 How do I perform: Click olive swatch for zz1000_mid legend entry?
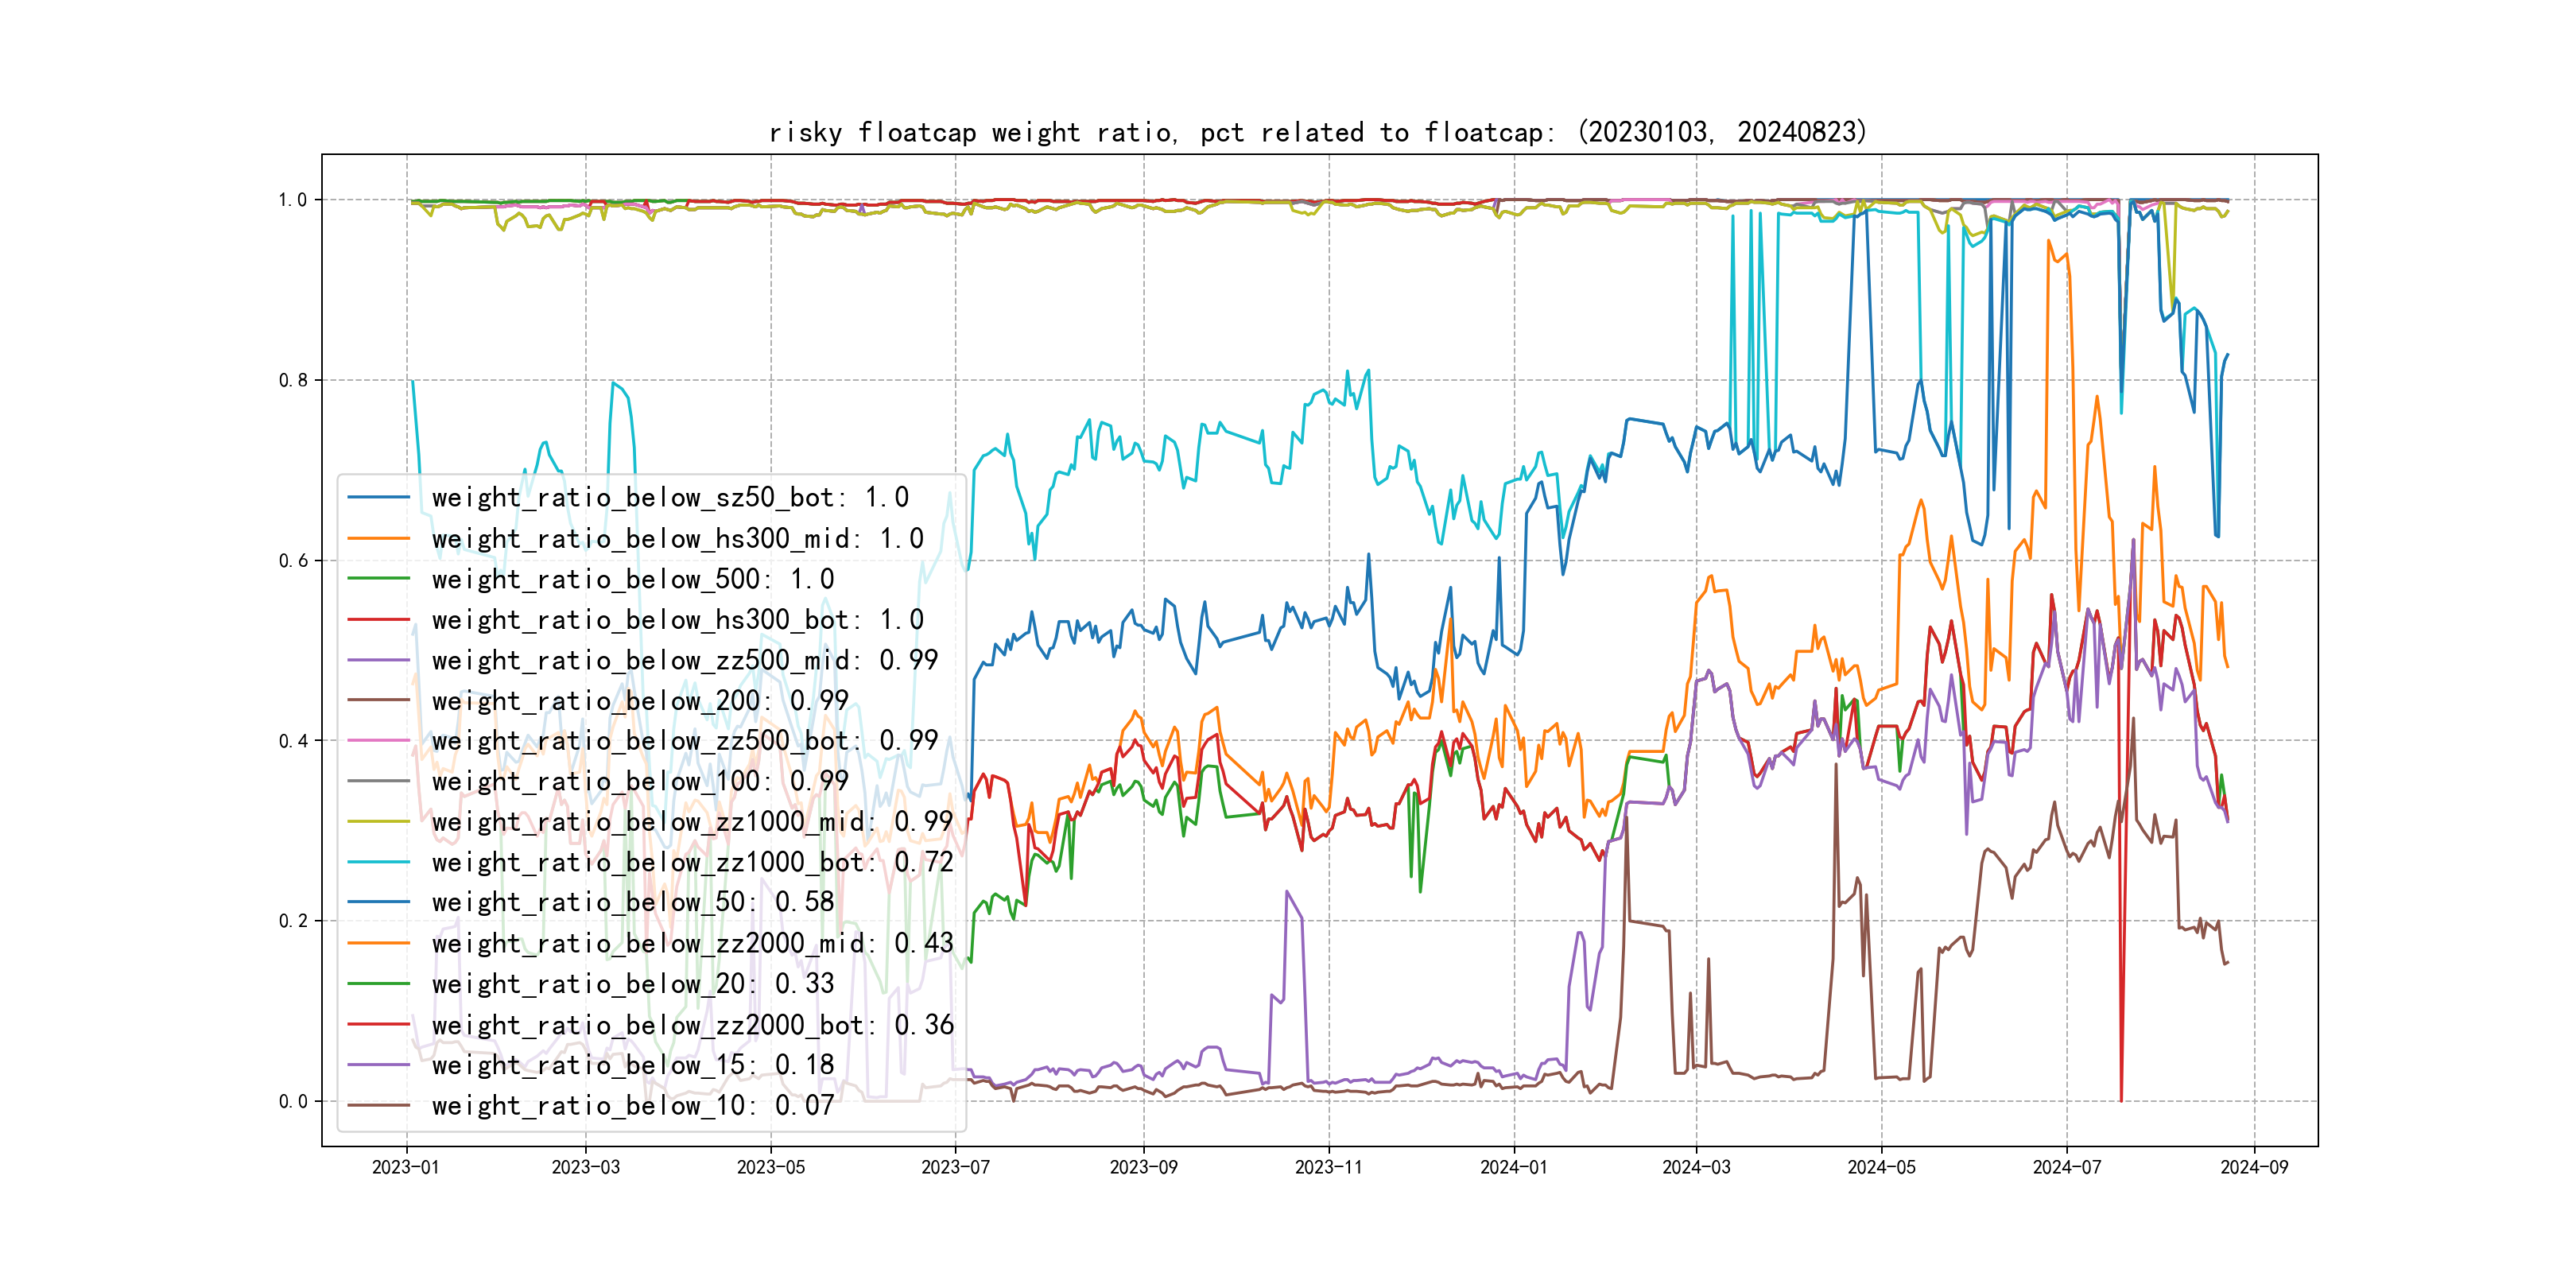(378, 822)
